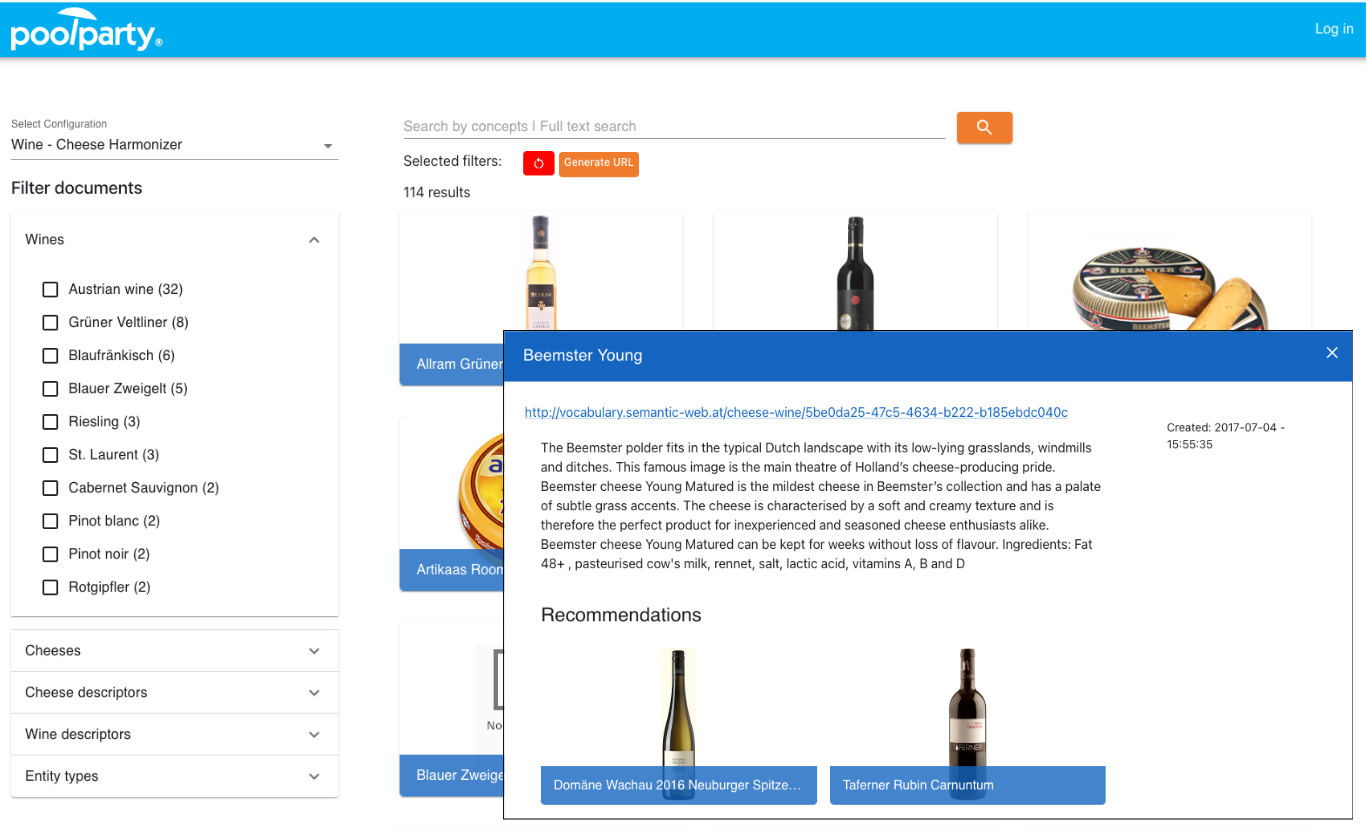Check the Pinot noir (2) checkbox

[x=50, y=553]
